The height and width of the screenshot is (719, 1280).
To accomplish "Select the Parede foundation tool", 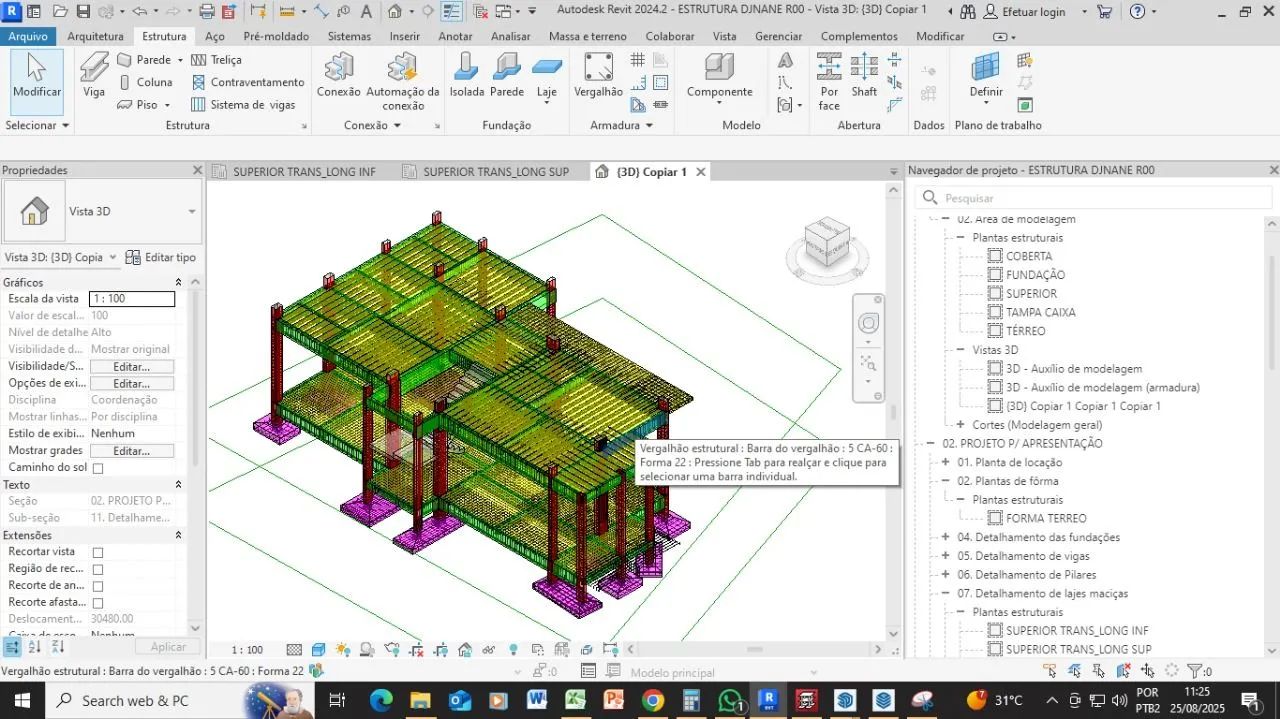I will click(507, 75).
